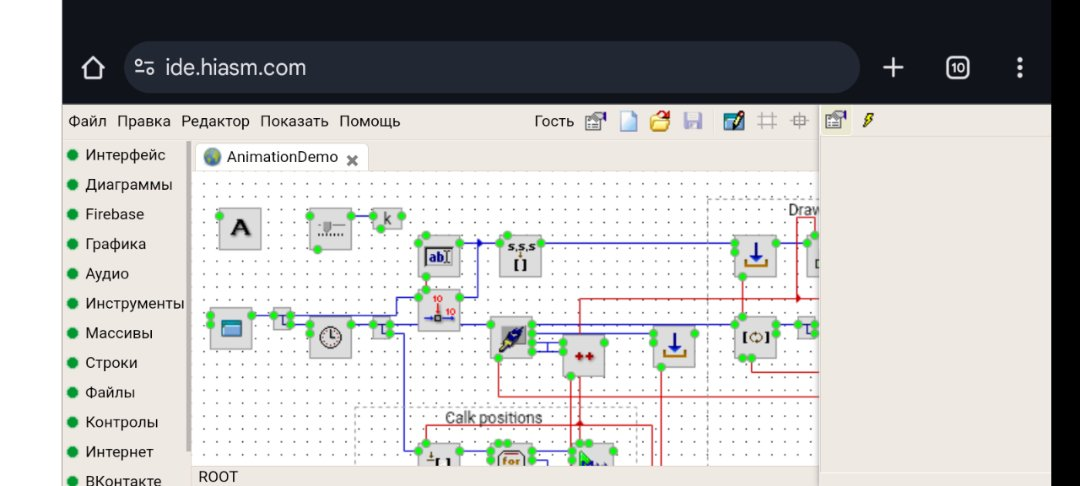Expand the Массивы element group
Viewport: 1080px width, 486px height.
coord(117,333)
